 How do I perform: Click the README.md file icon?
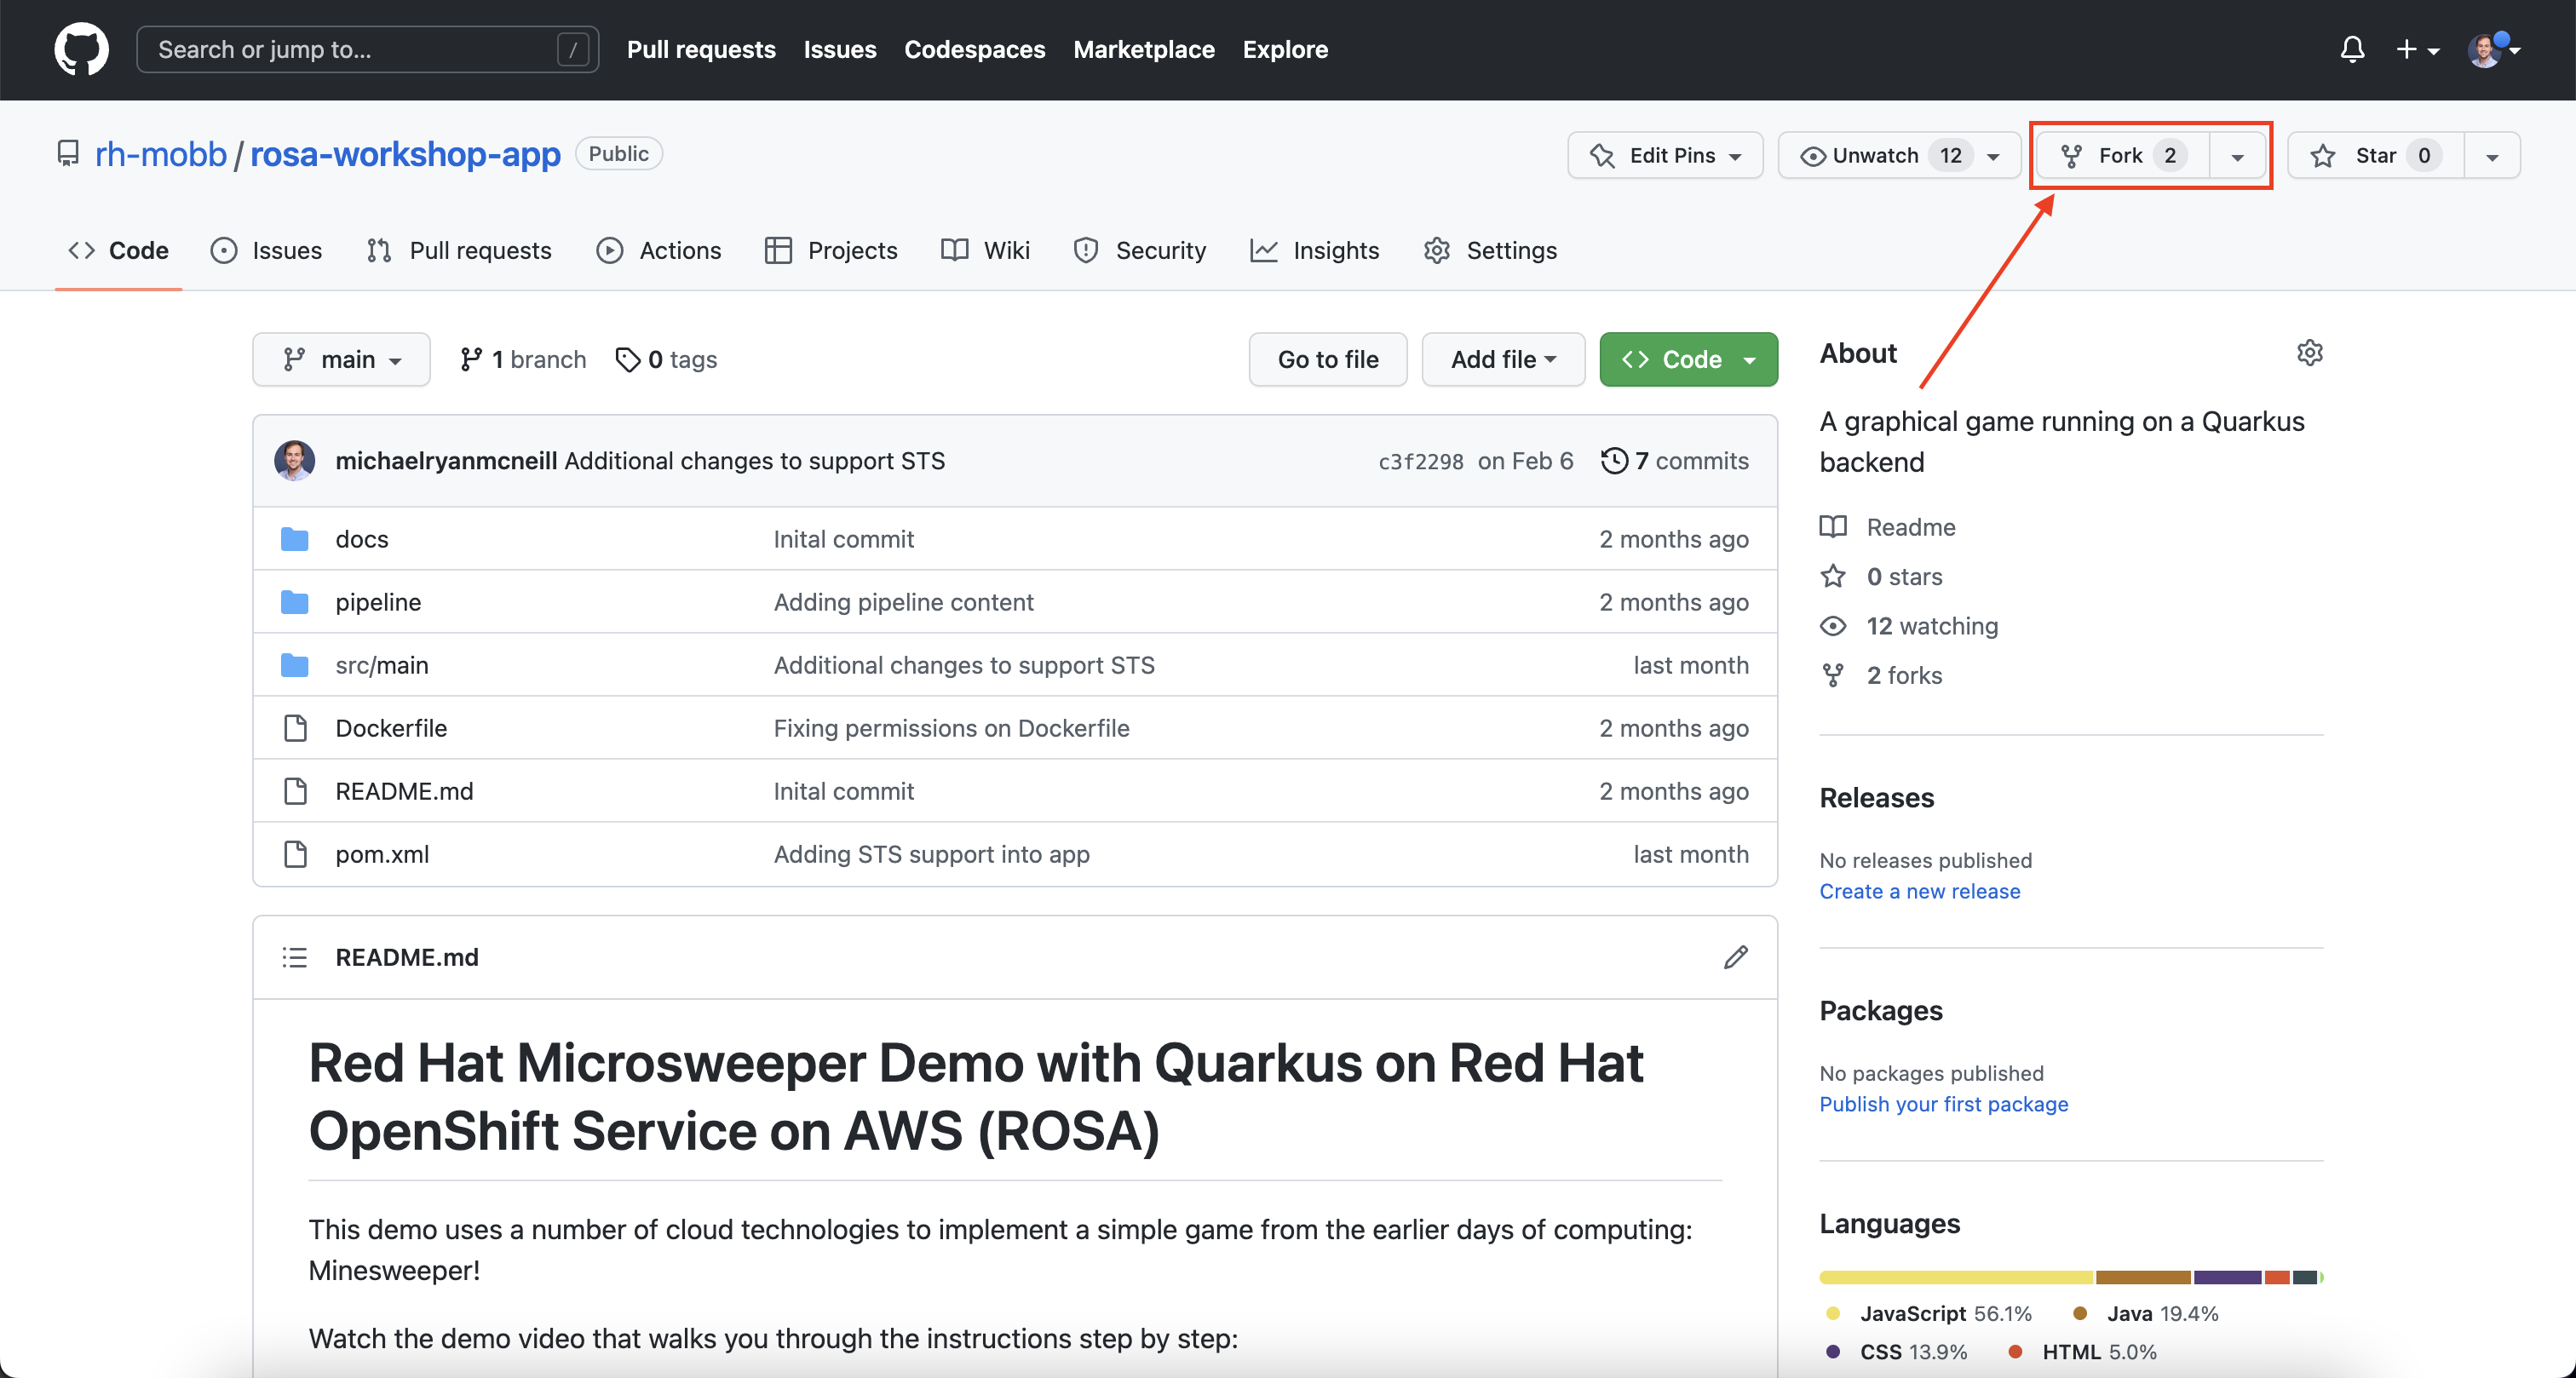(295, 791)
